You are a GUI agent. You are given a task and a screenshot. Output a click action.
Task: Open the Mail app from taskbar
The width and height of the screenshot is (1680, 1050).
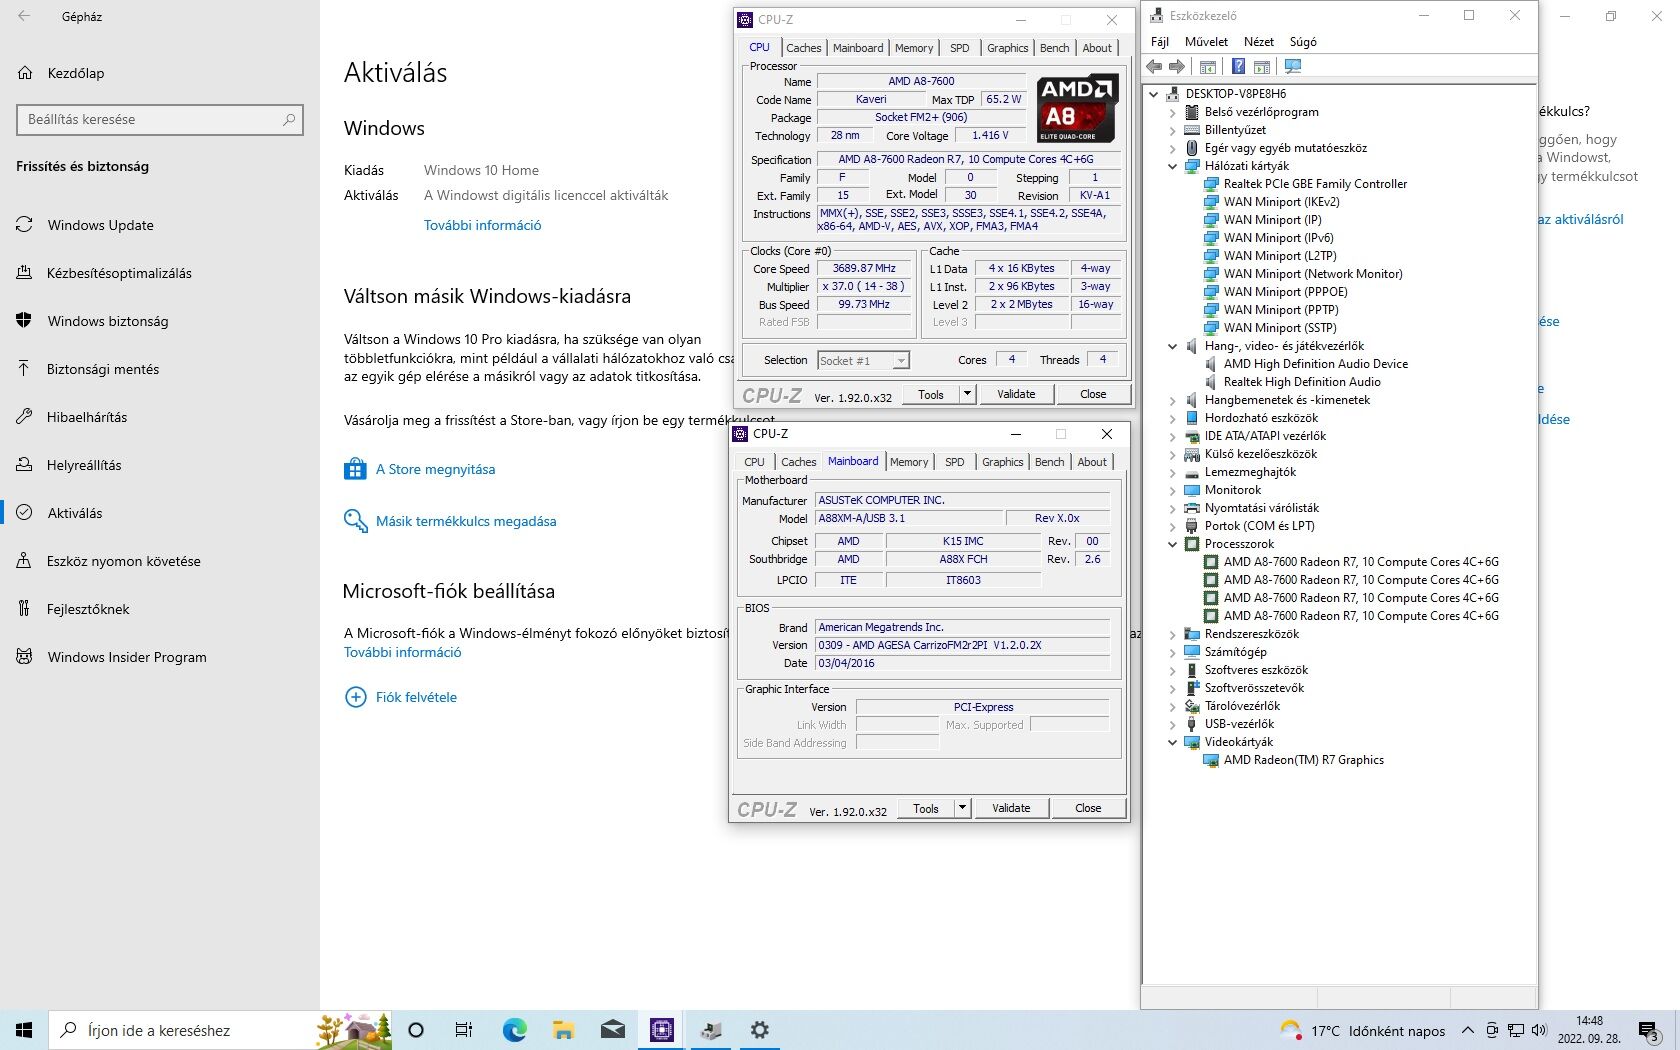click(612, 1030)
